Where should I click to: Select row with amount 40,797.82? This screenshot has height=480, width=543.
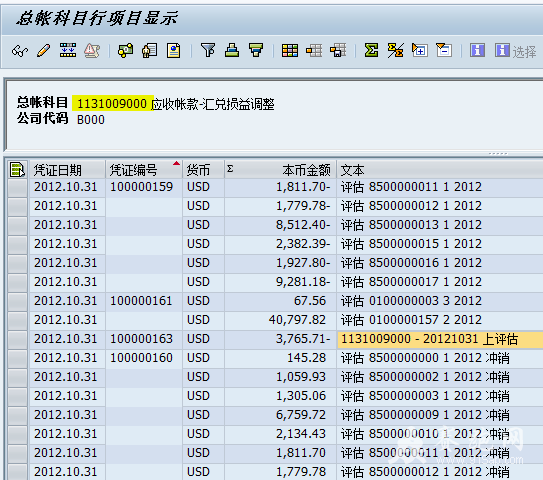pos(18,320)
